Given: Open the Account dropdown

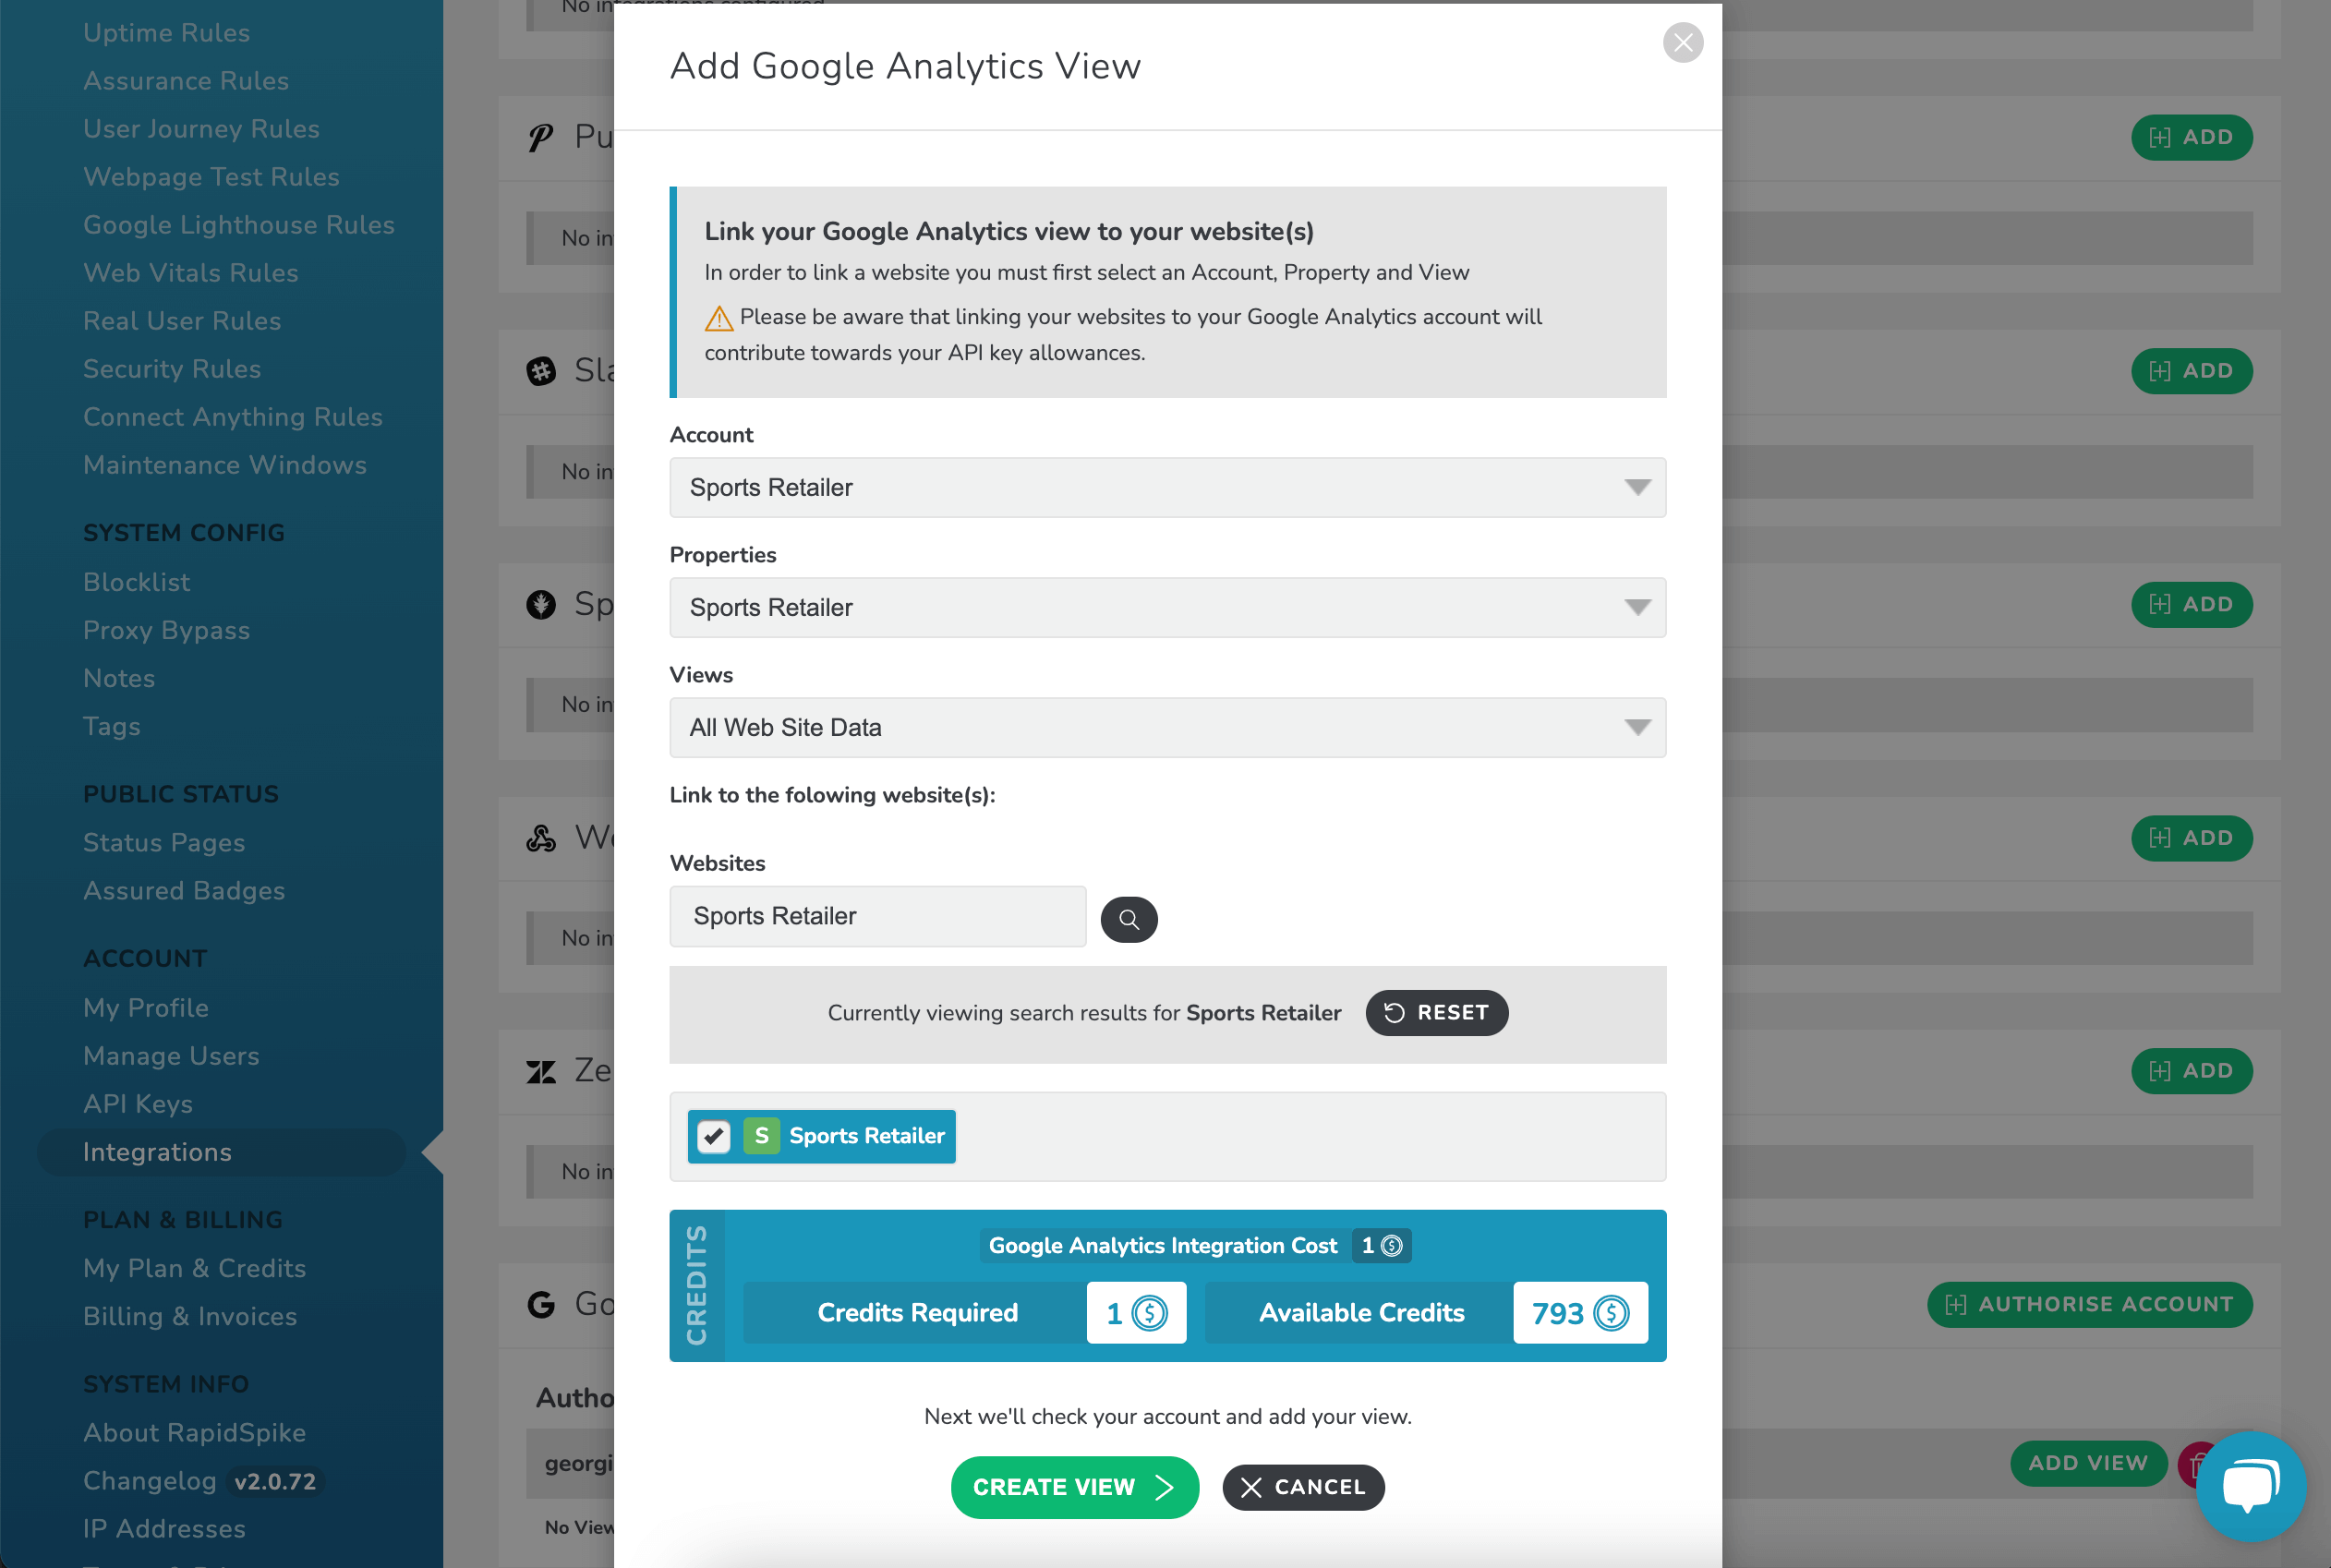Looking at the screenshot, I should 1167,488.
